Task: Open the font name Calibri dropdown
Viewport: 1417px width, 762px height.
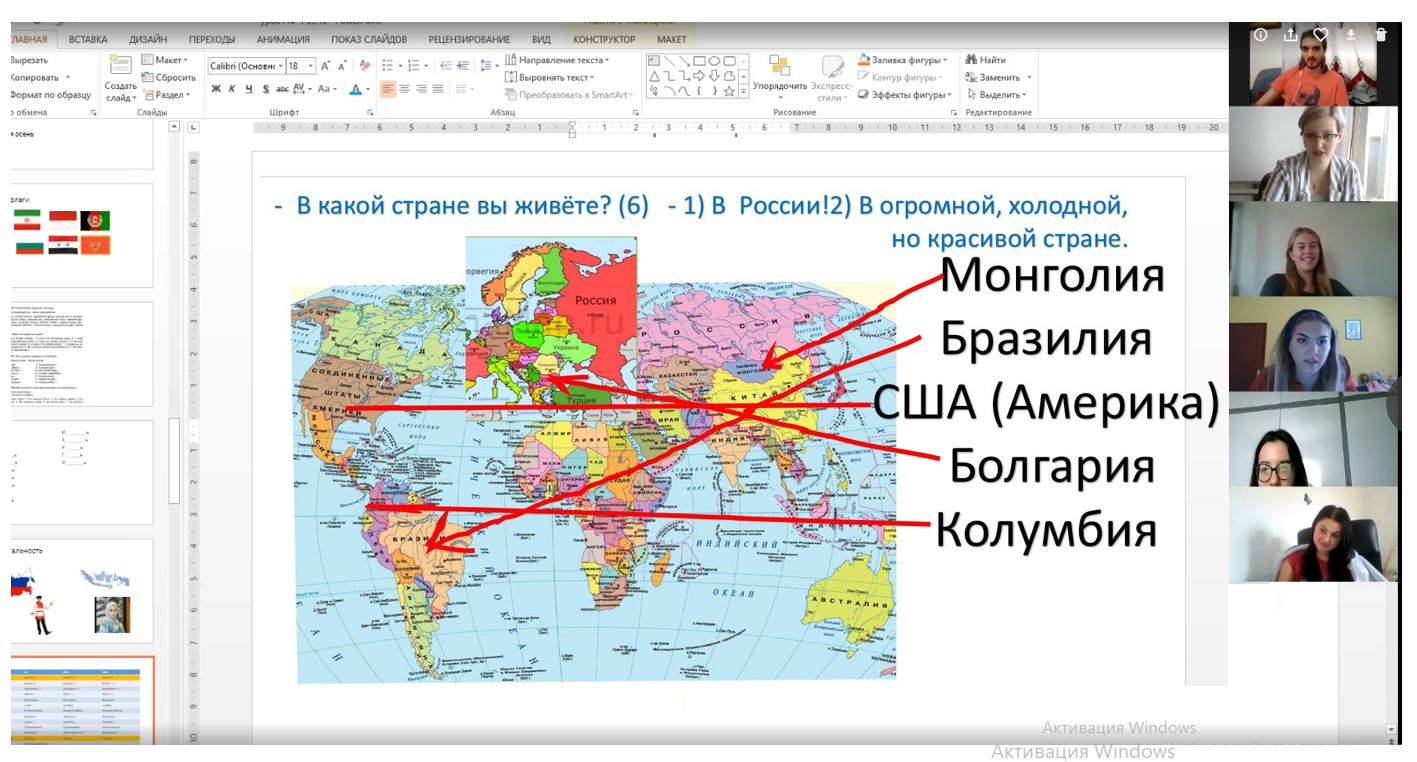Action: click(x=281, y=66)
